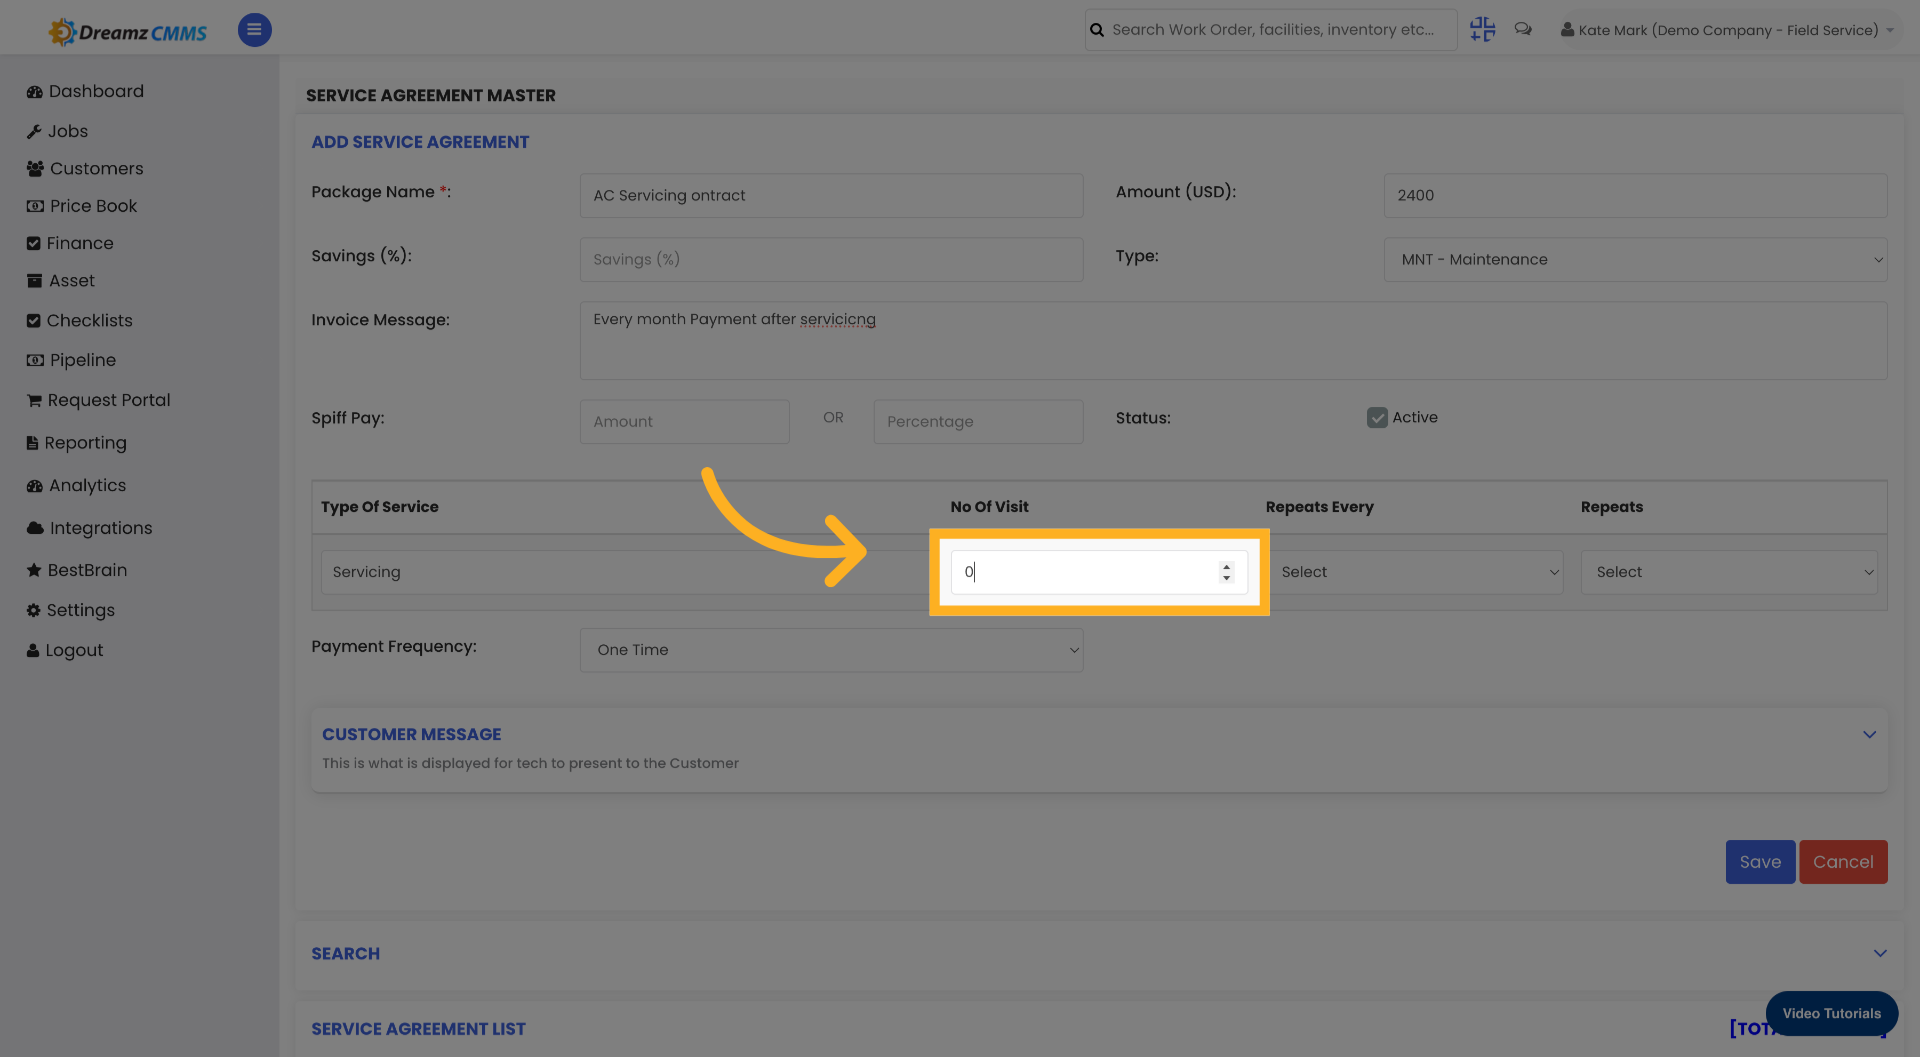Toggle sidebar with the hamburger menu button
This screenshot has height=1057, width=1920.
[254, 30]
